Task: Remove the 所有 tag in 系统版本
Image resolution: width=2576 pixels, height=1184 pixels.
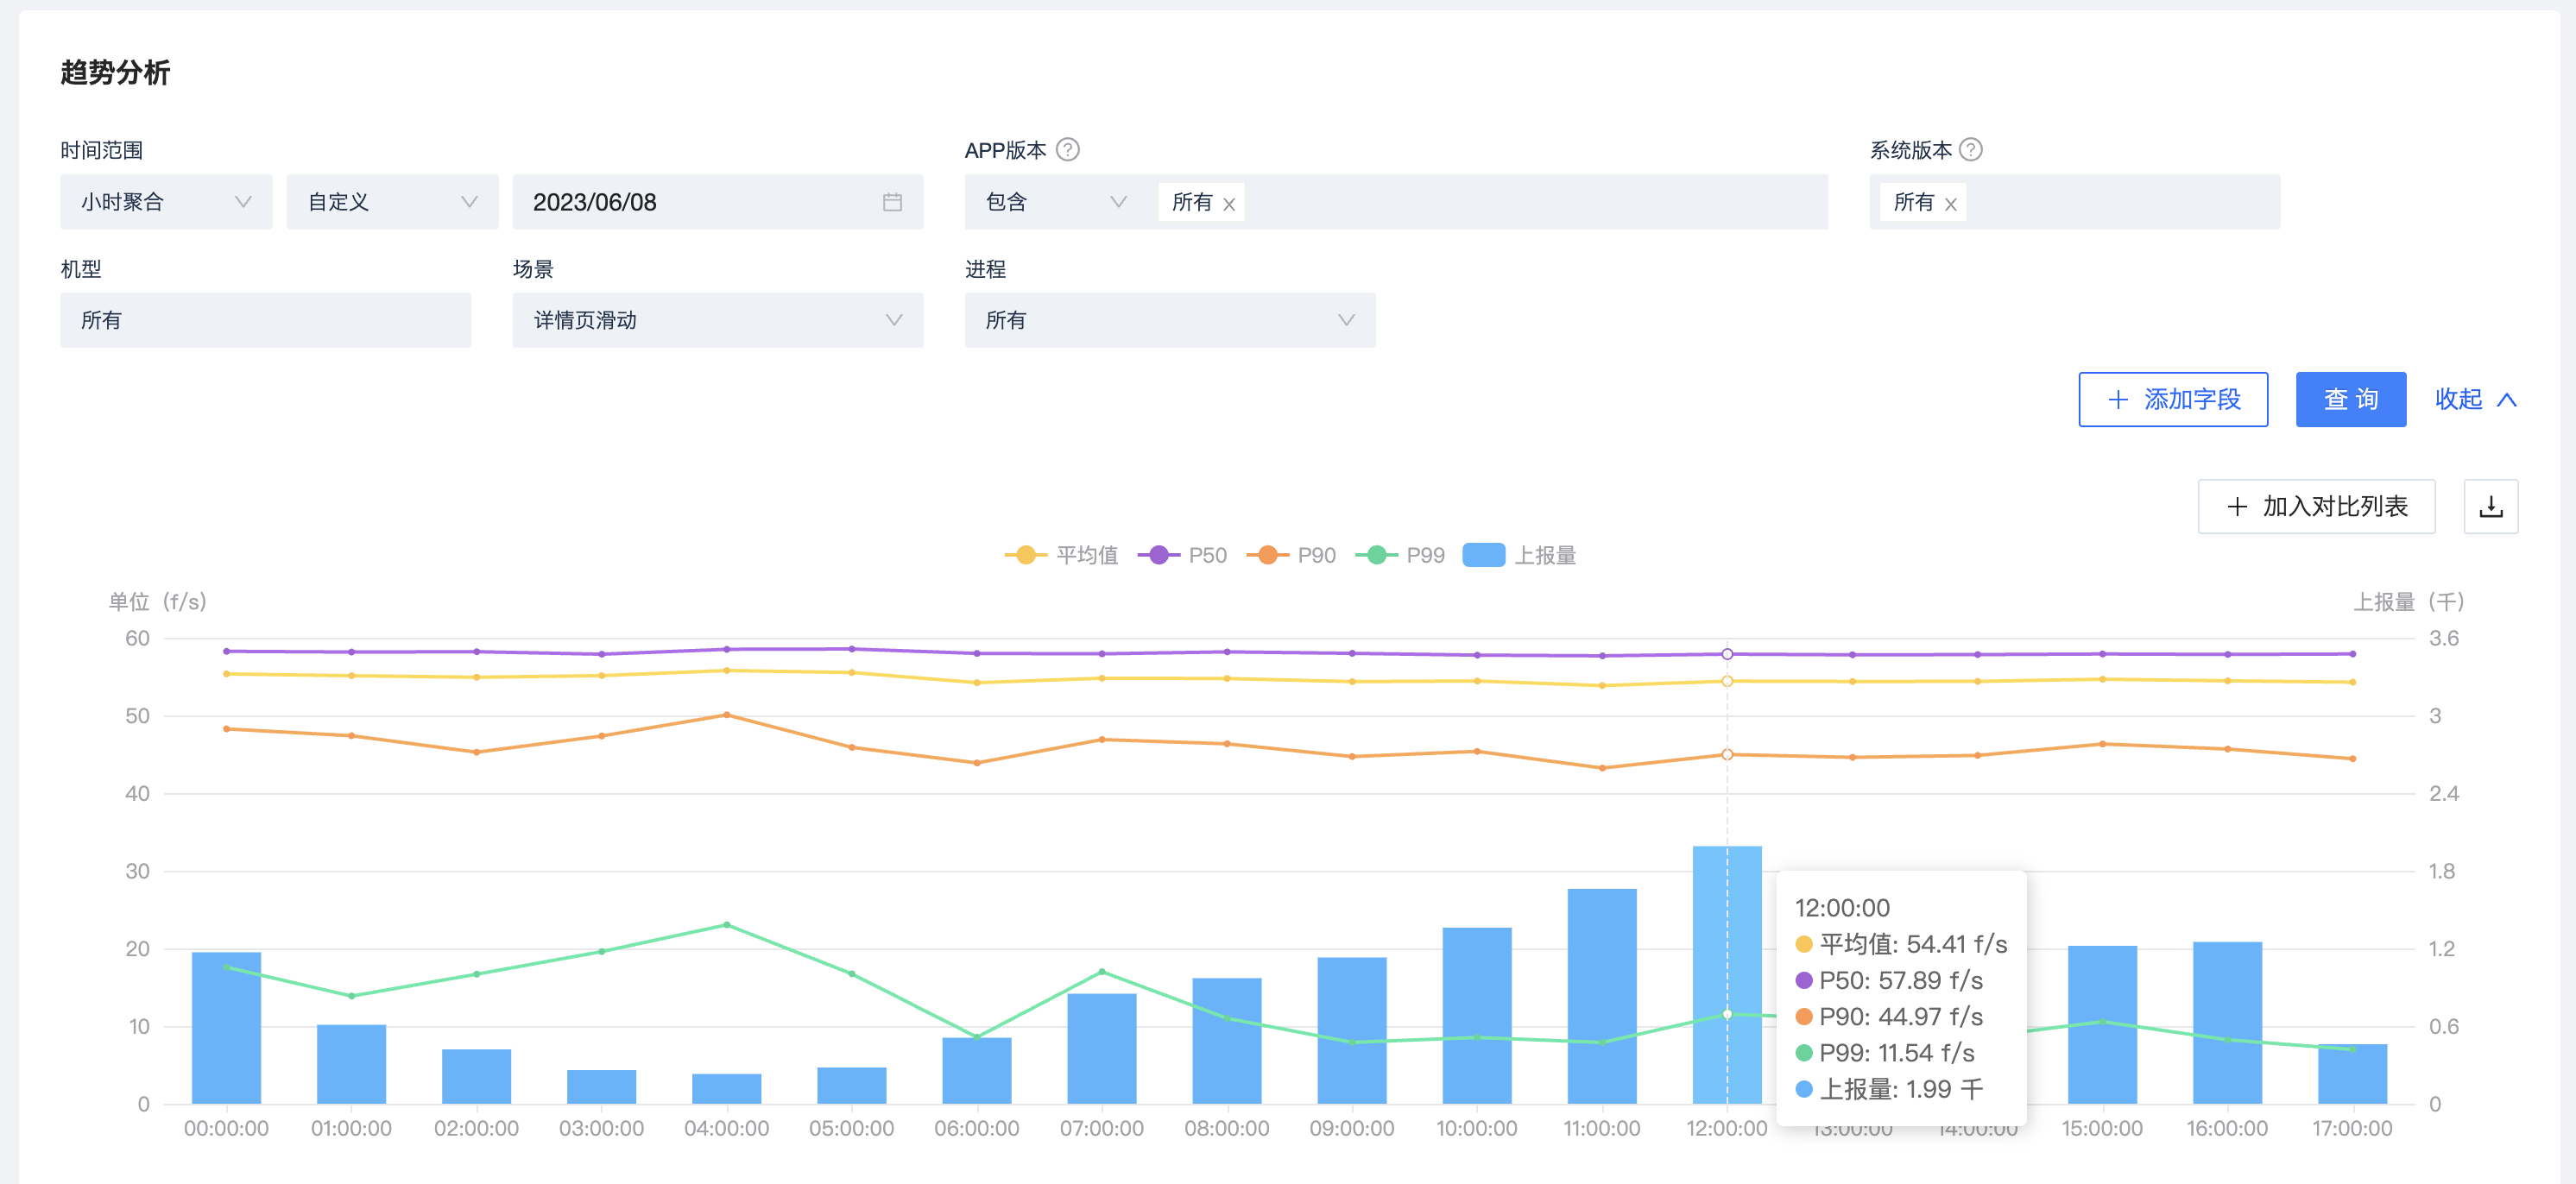Action: click(1950, 204)
